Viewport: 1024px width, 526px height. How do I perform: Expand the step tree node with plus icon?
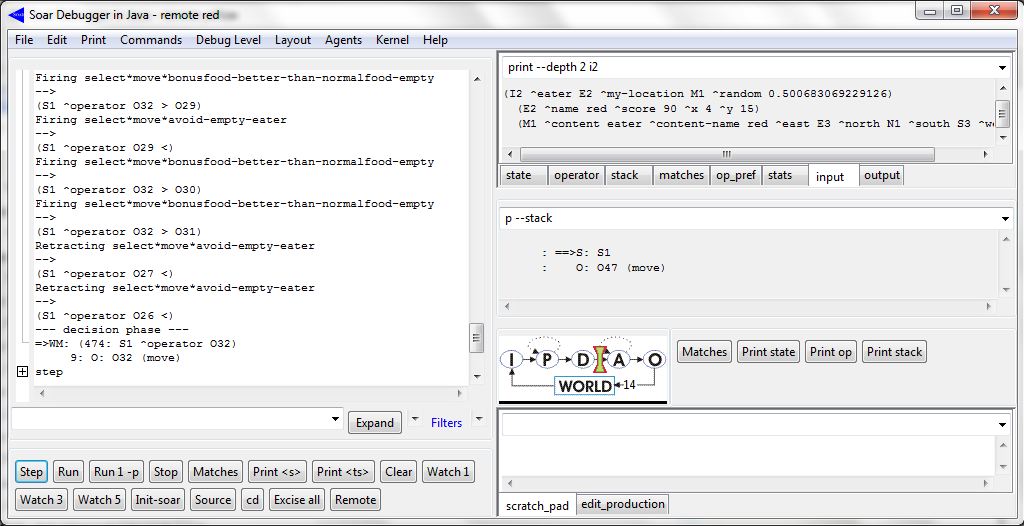pyautogui.click(x=22, y=372)
